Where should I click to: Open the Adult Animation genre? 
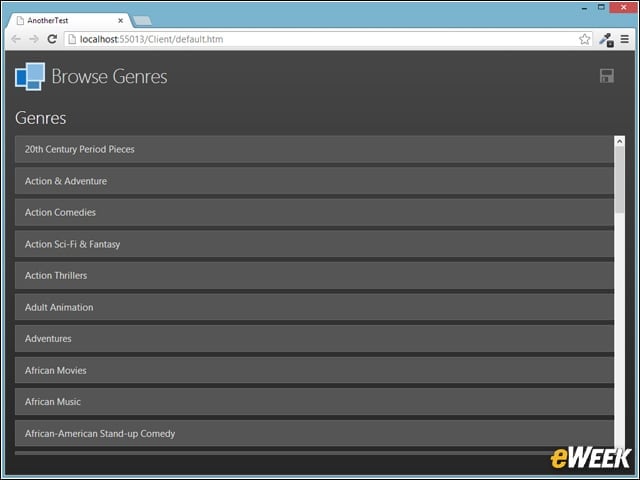314,307
